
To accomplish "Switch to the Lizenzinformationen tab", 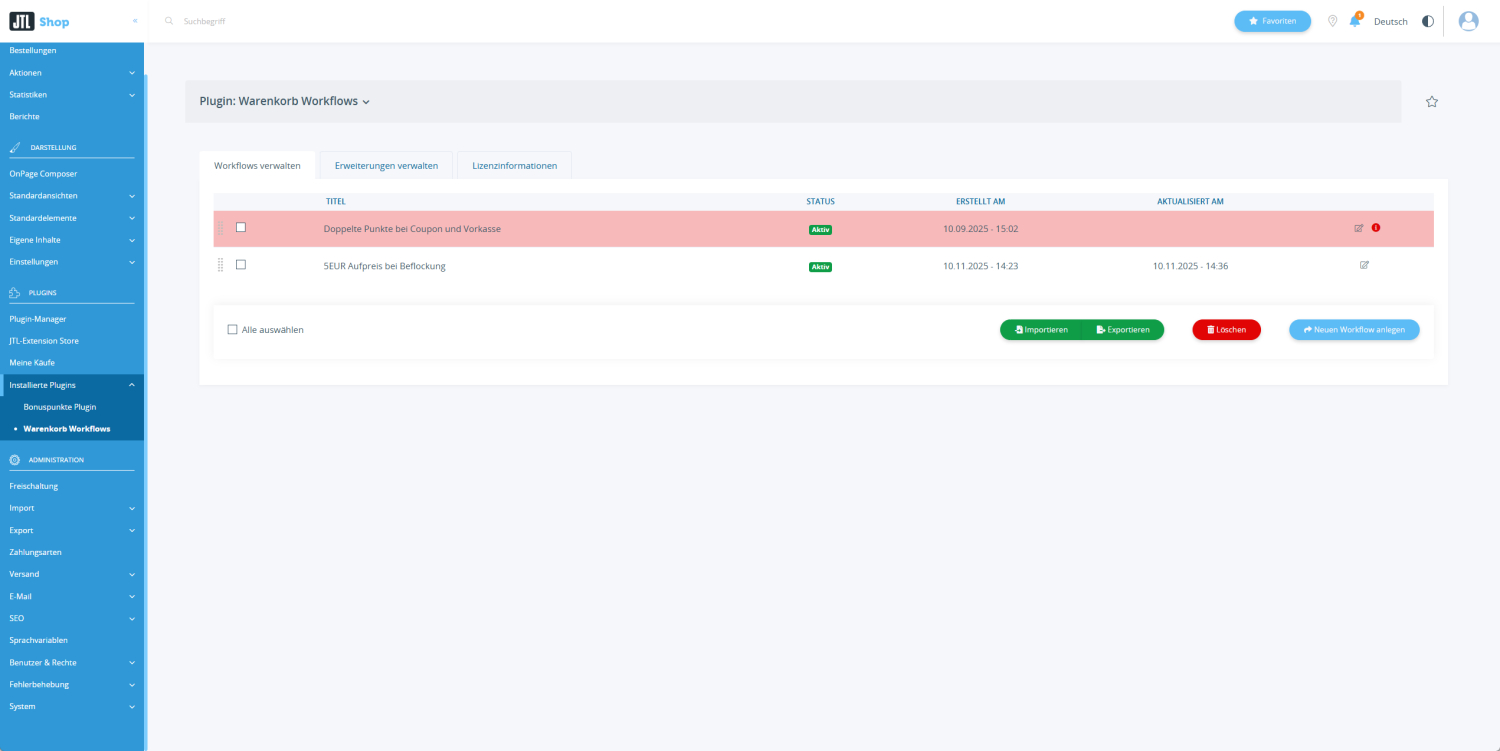I will pyautogui.click(x=514, y=165).
